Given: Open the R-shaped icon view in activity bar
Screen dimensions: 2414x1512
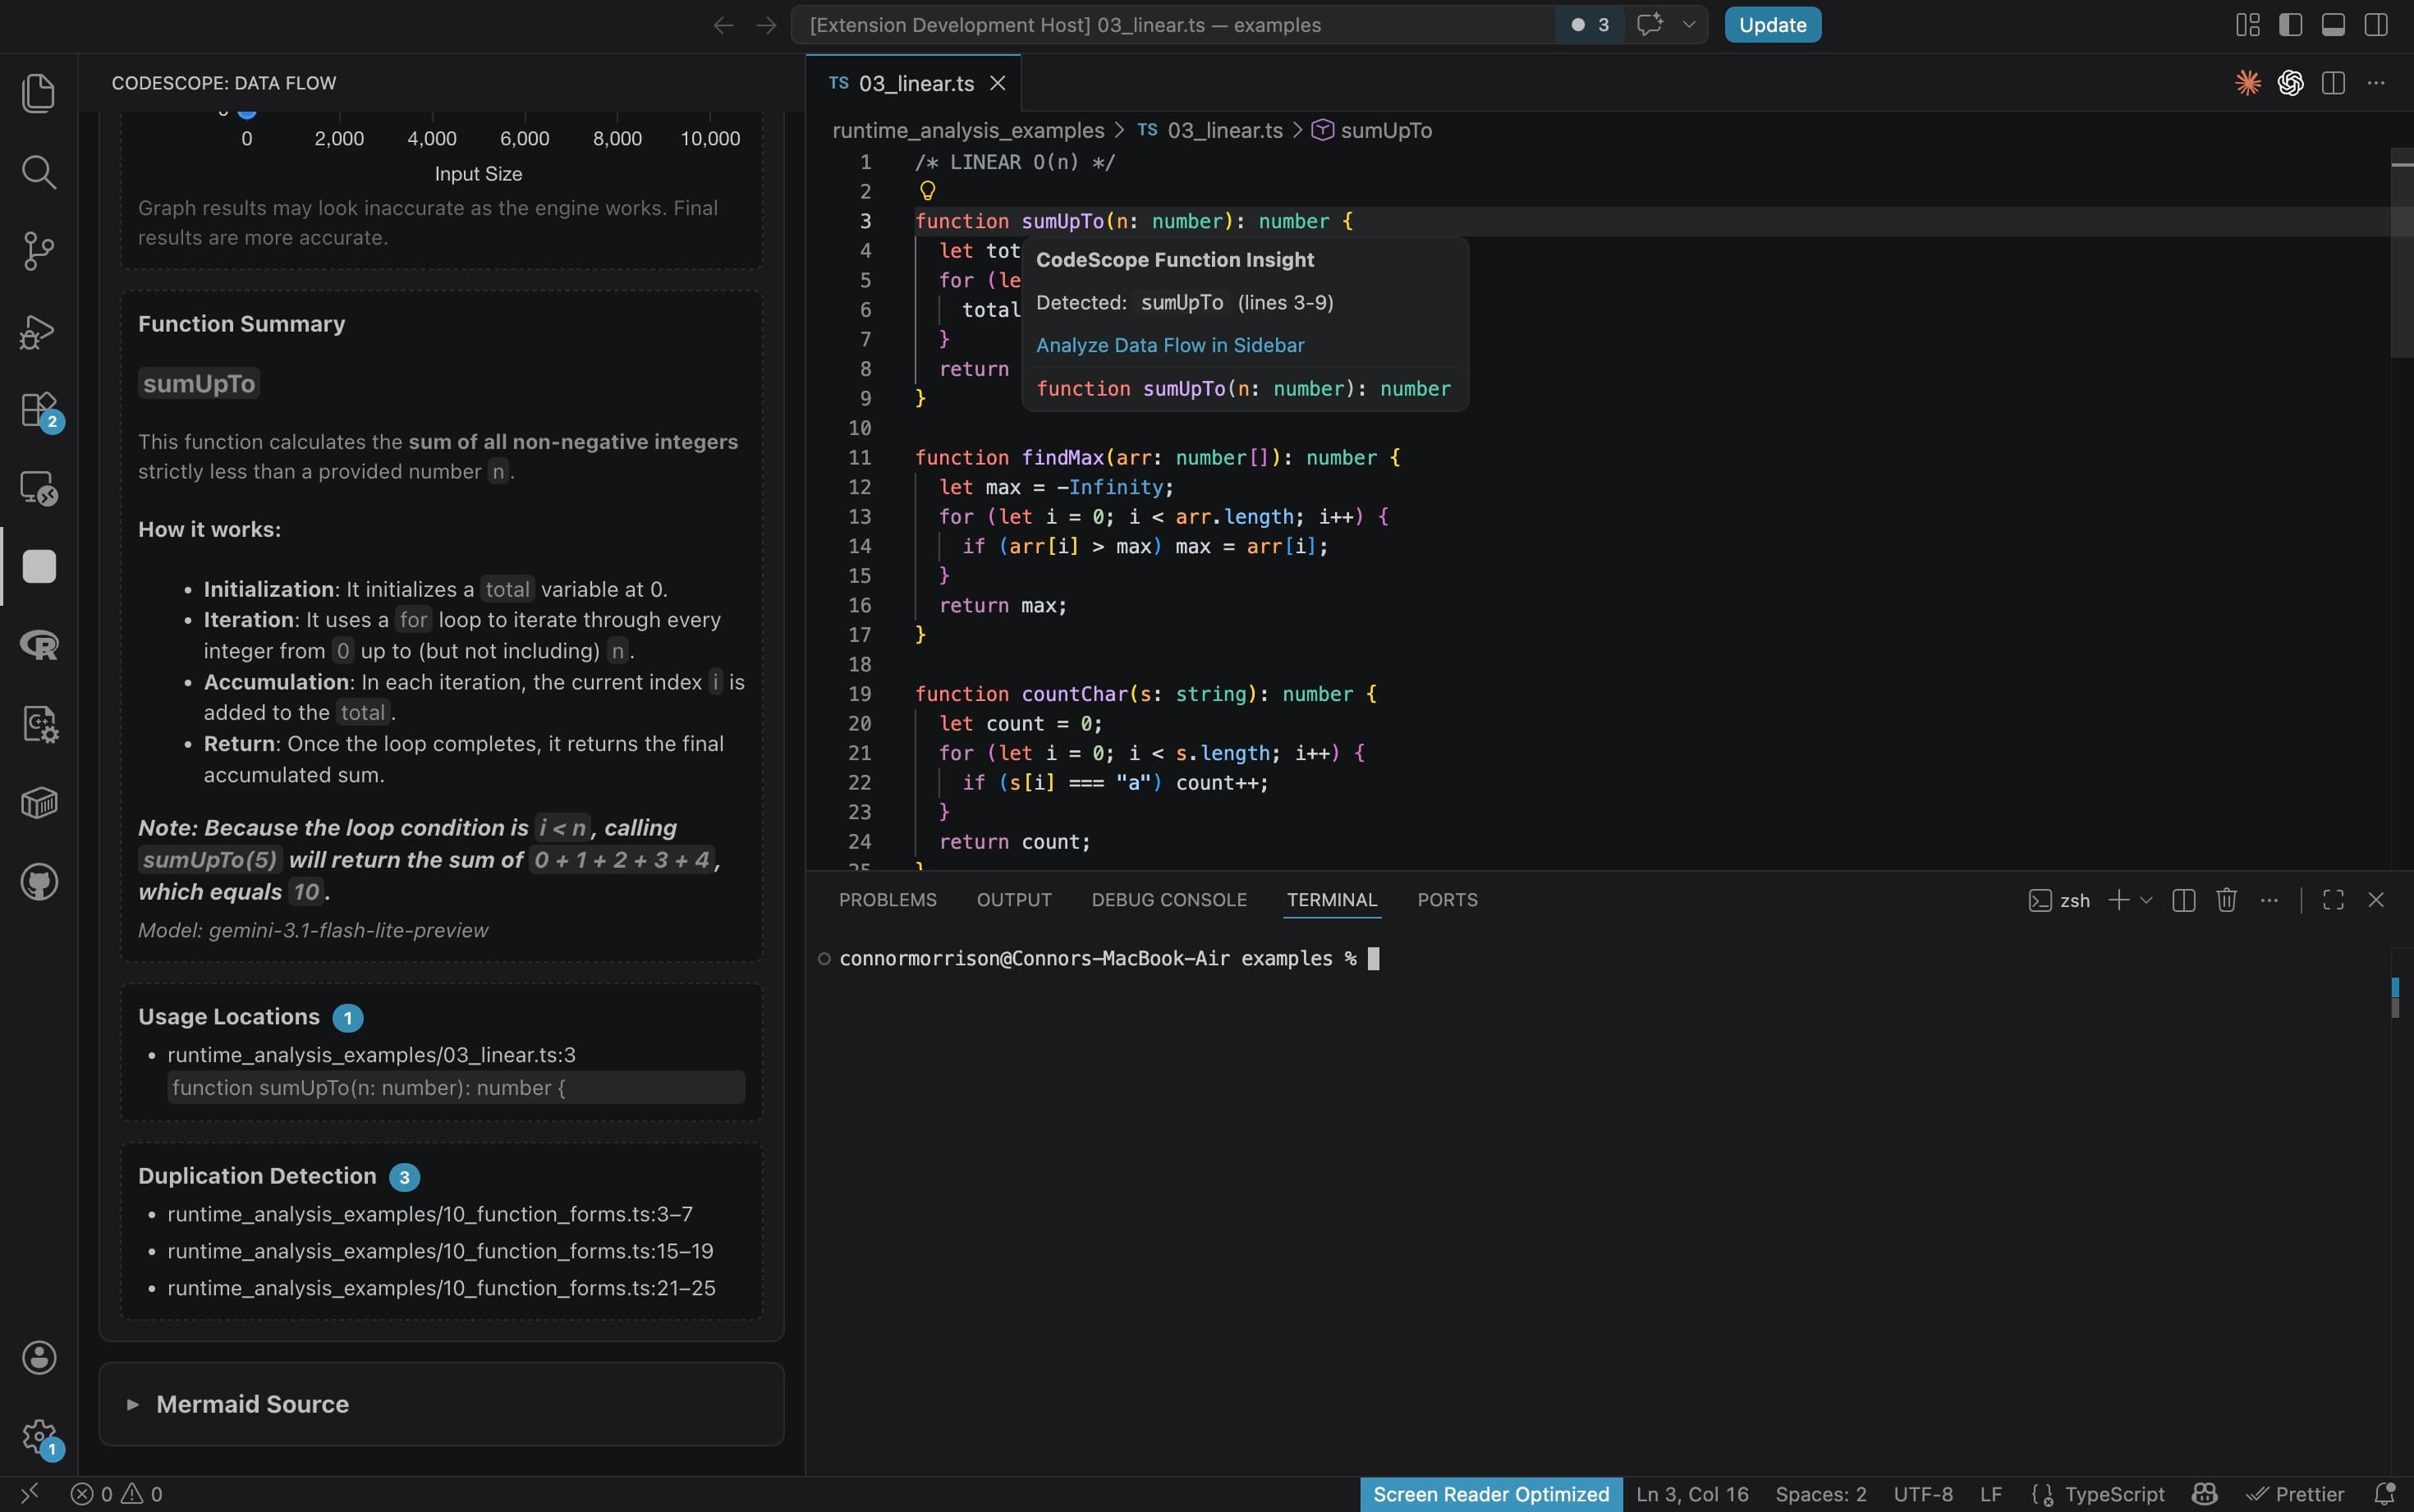Looking at the screenshot, I should (x=39, y=645).
